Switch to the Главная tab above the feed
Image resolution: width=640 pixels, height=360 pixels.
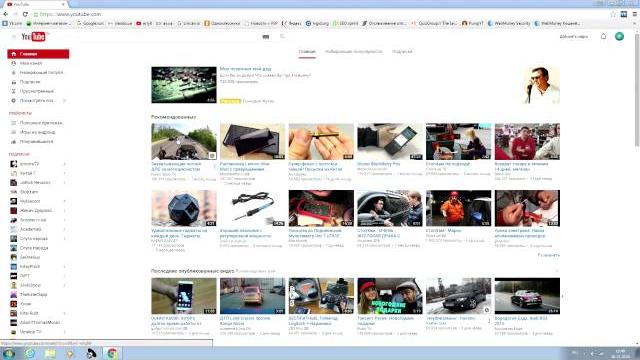[x=307, y=52]
